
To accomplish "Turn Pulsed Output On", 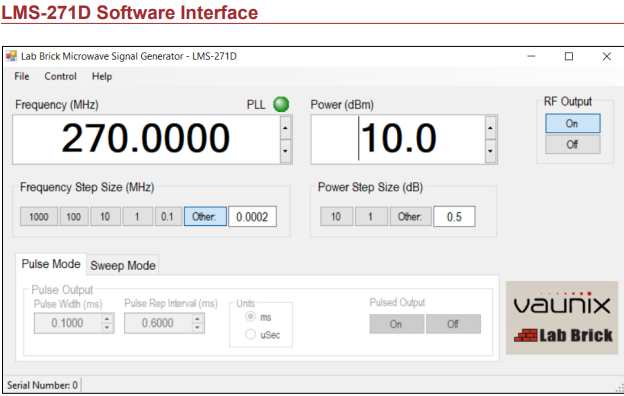I will (x=396, y=324).
